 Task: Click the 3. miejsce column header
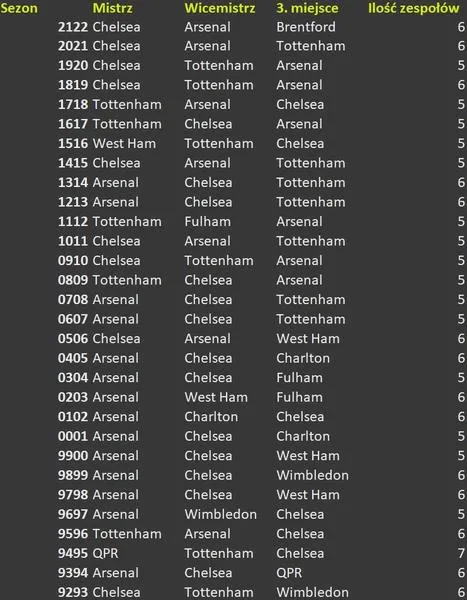click(x=307, y=8)
